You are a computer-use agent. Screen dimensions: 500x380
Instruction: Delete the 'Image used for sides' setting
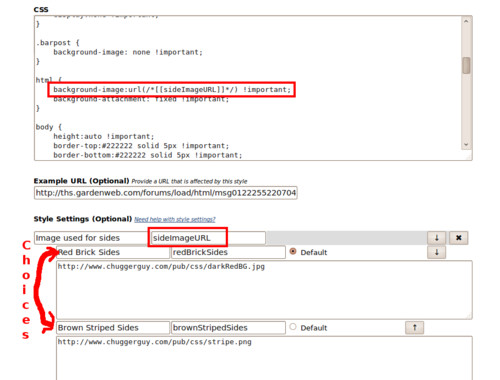[x=459, y=238]
